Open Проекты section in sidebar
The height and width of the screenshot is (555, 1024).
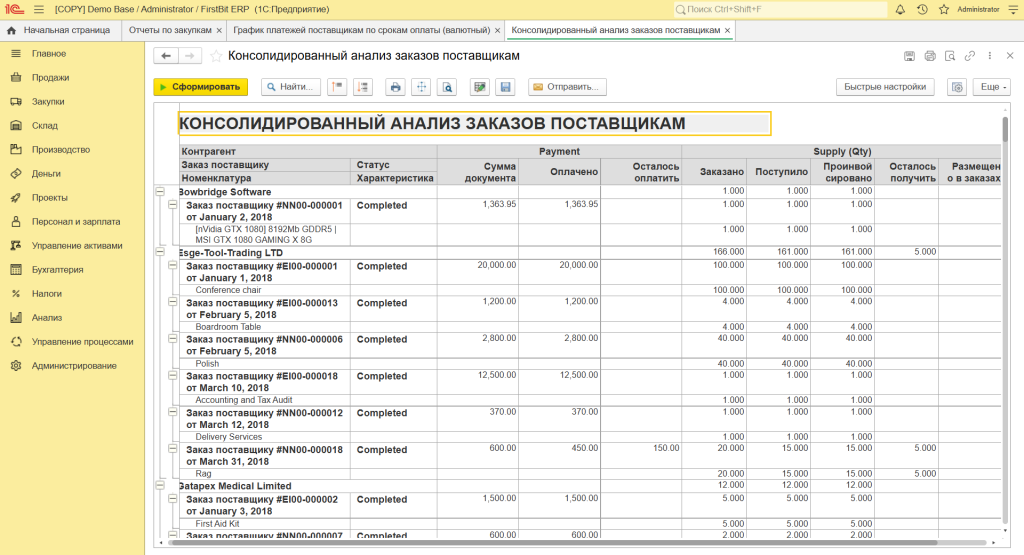72,198
